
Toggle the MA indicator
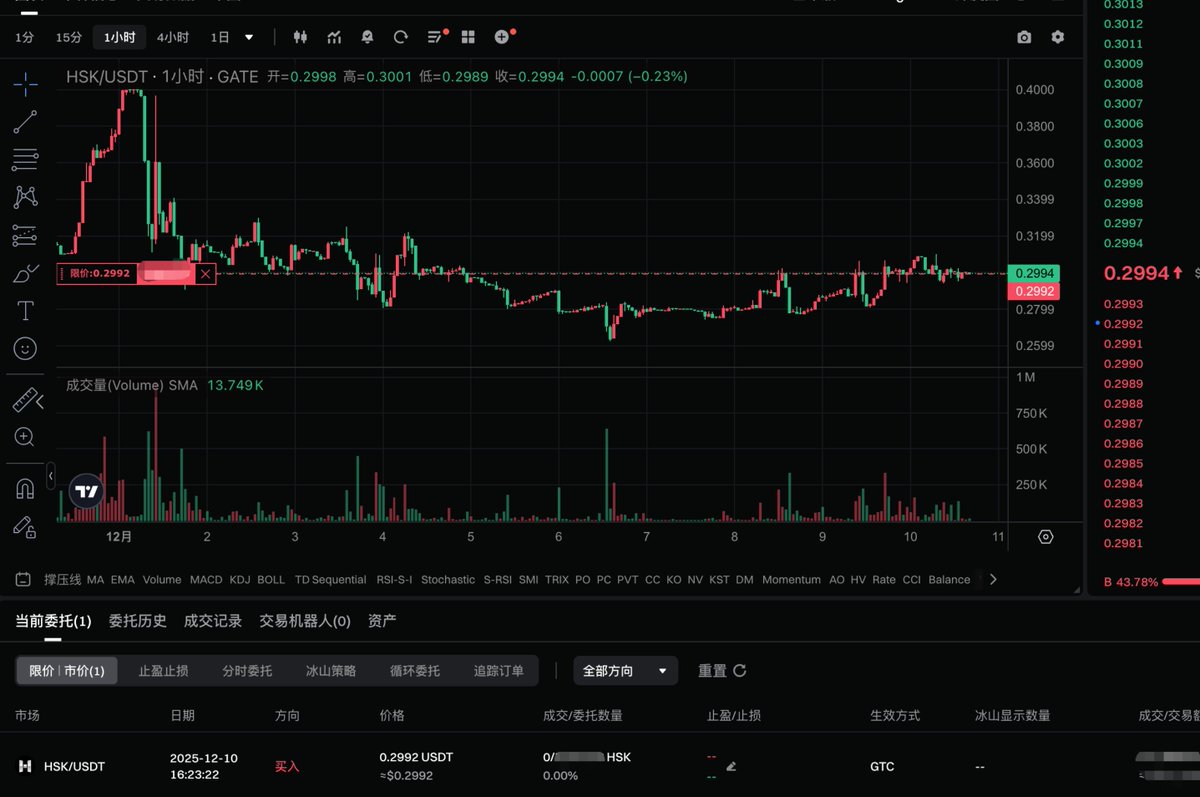click(x=95, y=580)
